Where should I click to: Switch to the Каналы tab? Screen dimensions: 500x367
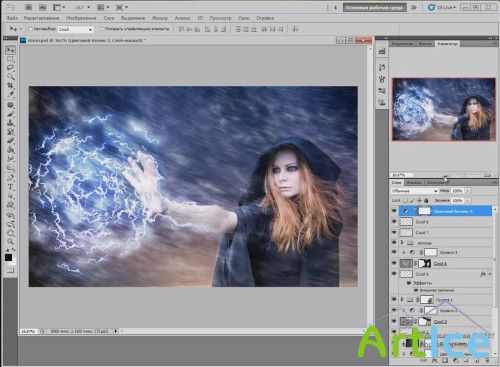[x=414, y=183]
